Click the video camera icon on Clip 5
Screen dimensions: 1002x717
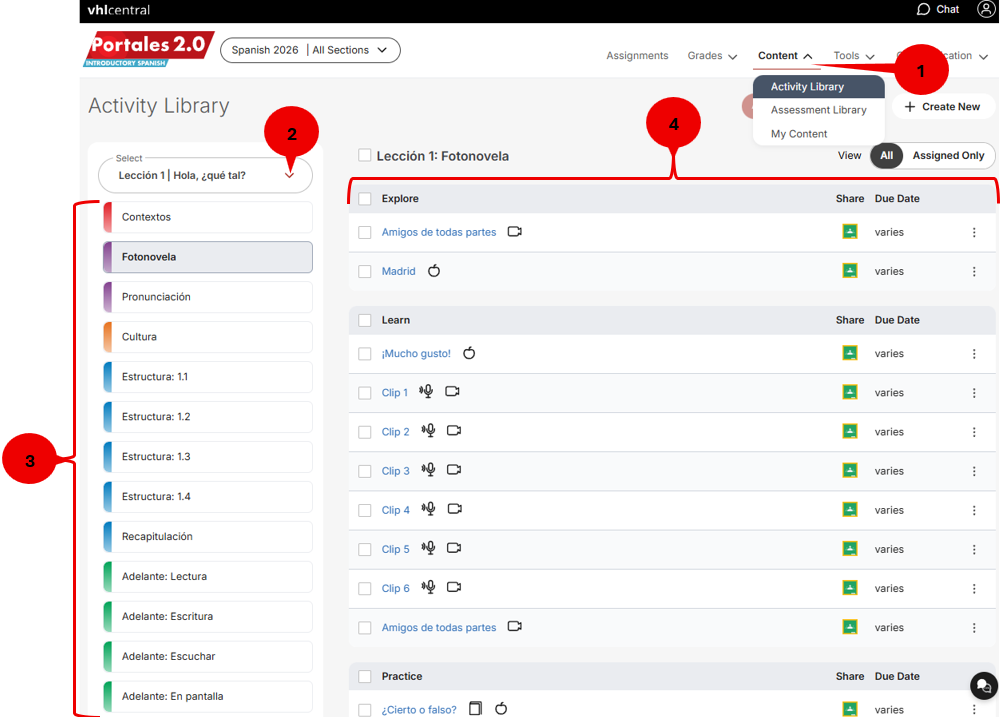click(454, 548)
